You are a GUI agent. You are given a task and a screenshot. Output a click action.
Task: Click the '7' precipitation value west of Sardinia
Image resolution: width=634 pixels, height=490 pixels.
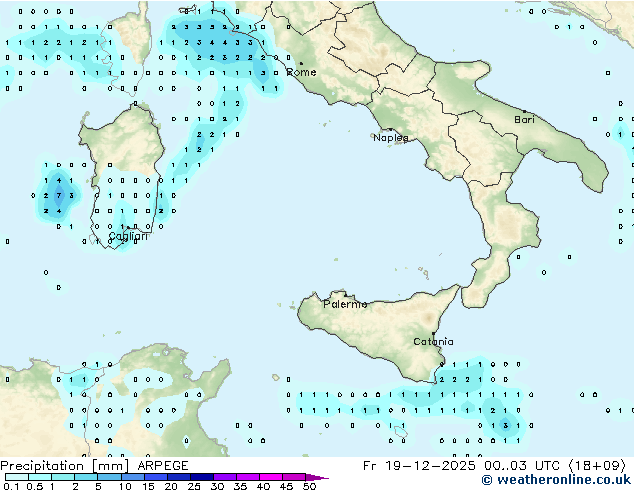[59, 196]
